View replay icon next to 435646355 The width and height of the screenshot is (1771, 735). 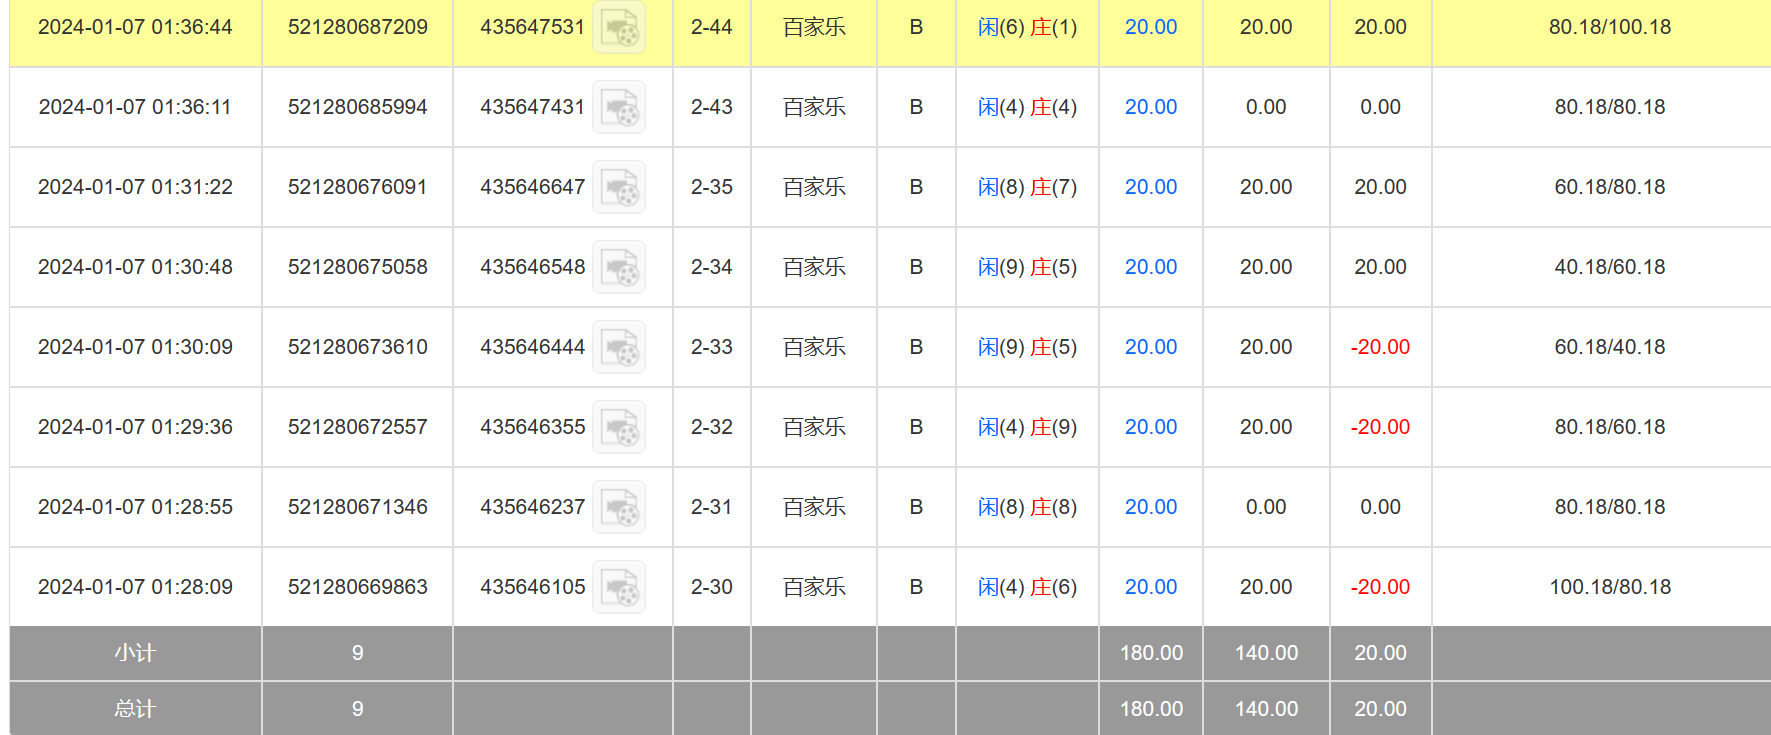pyautogui.click(x=619, y=428)
